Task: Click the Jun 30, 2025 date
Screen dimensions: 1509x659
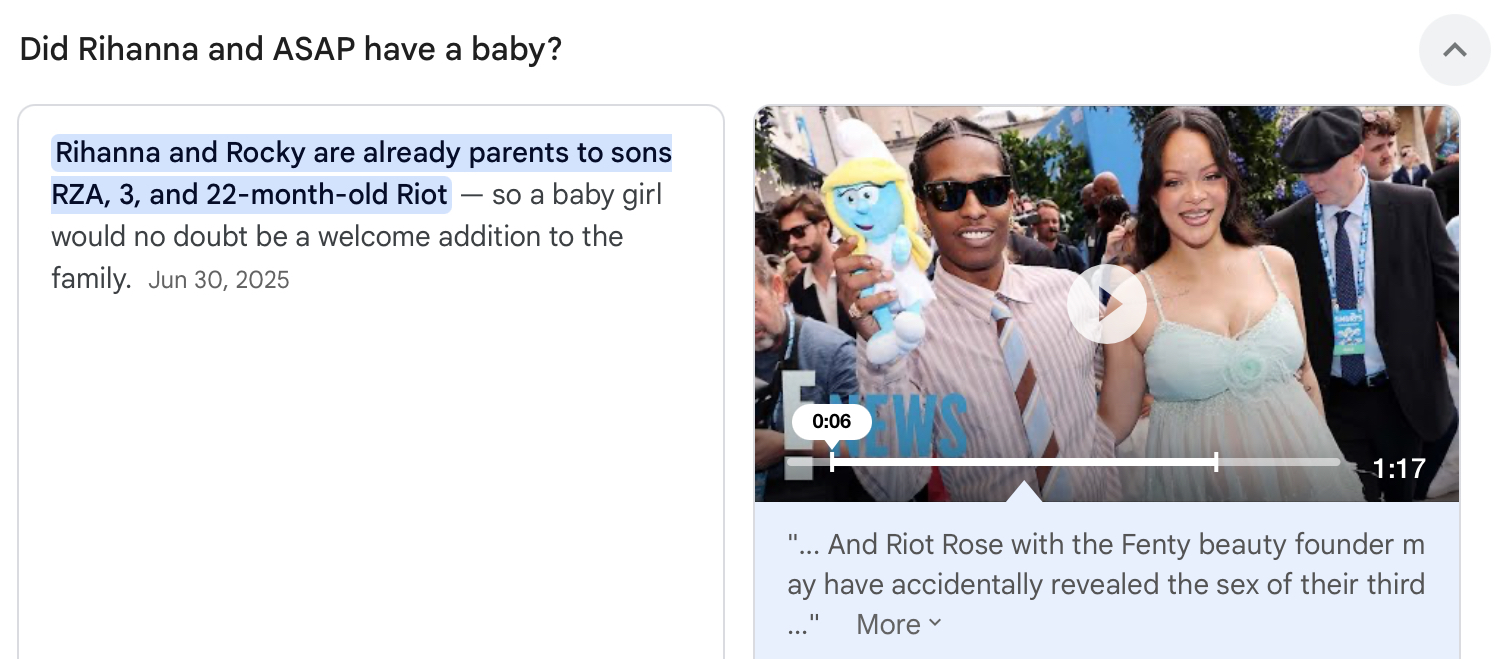Action: coord(218,280)
